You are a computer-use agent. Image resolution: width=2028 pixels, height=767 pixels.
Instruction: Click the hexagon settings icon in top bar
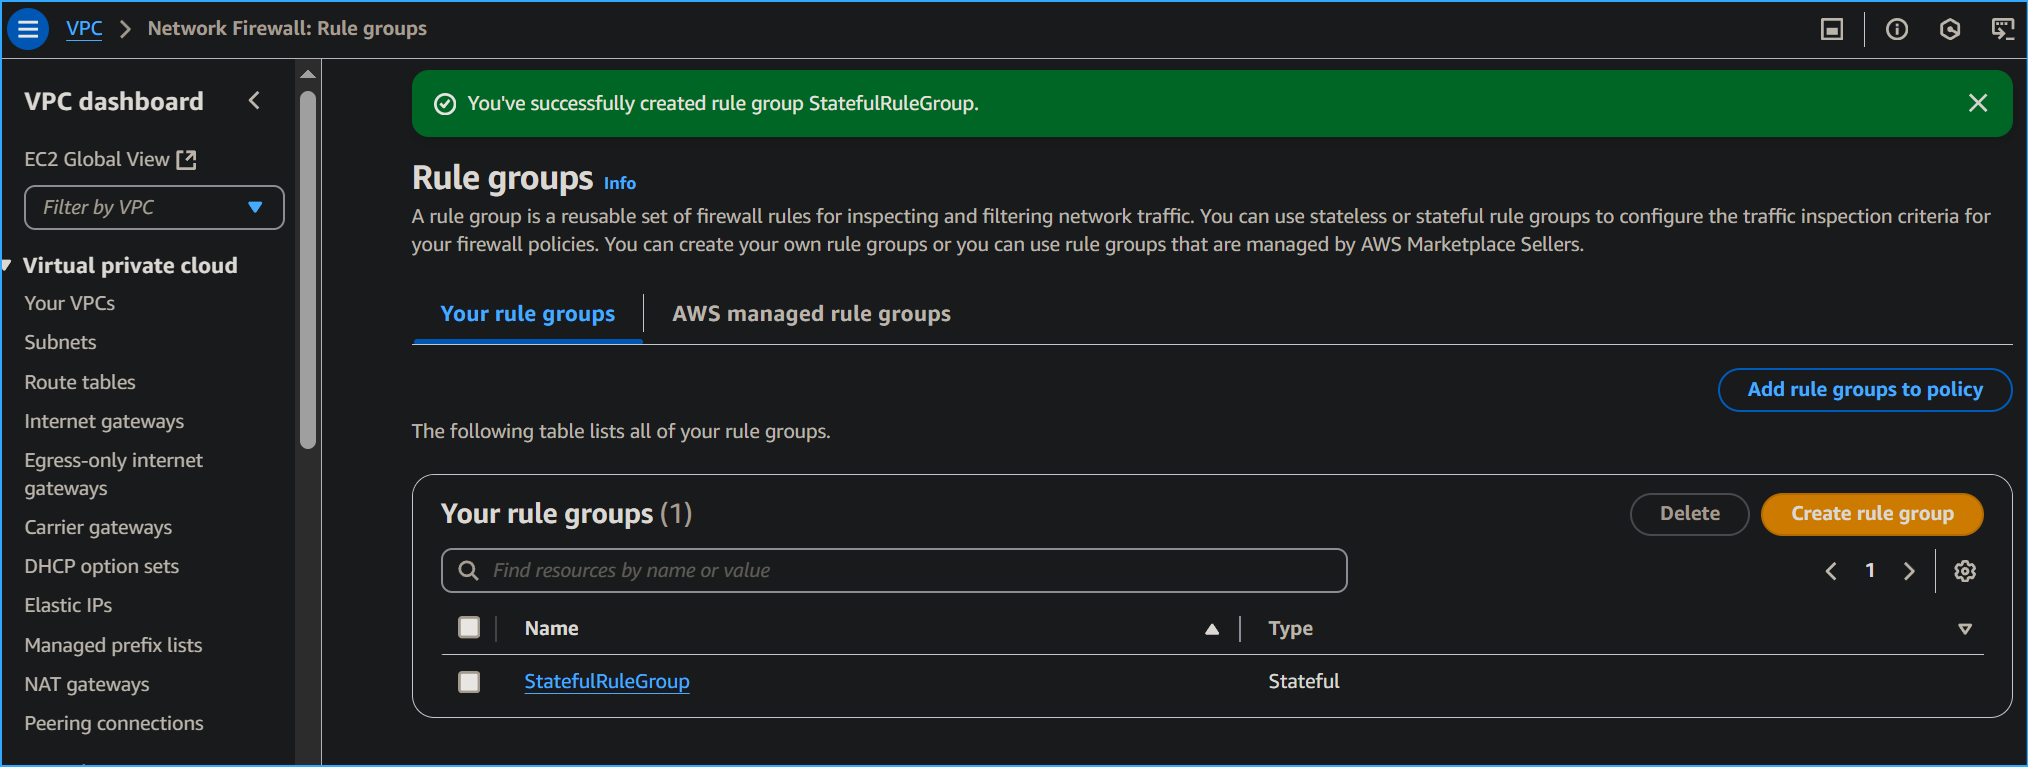click(1950, 29)
